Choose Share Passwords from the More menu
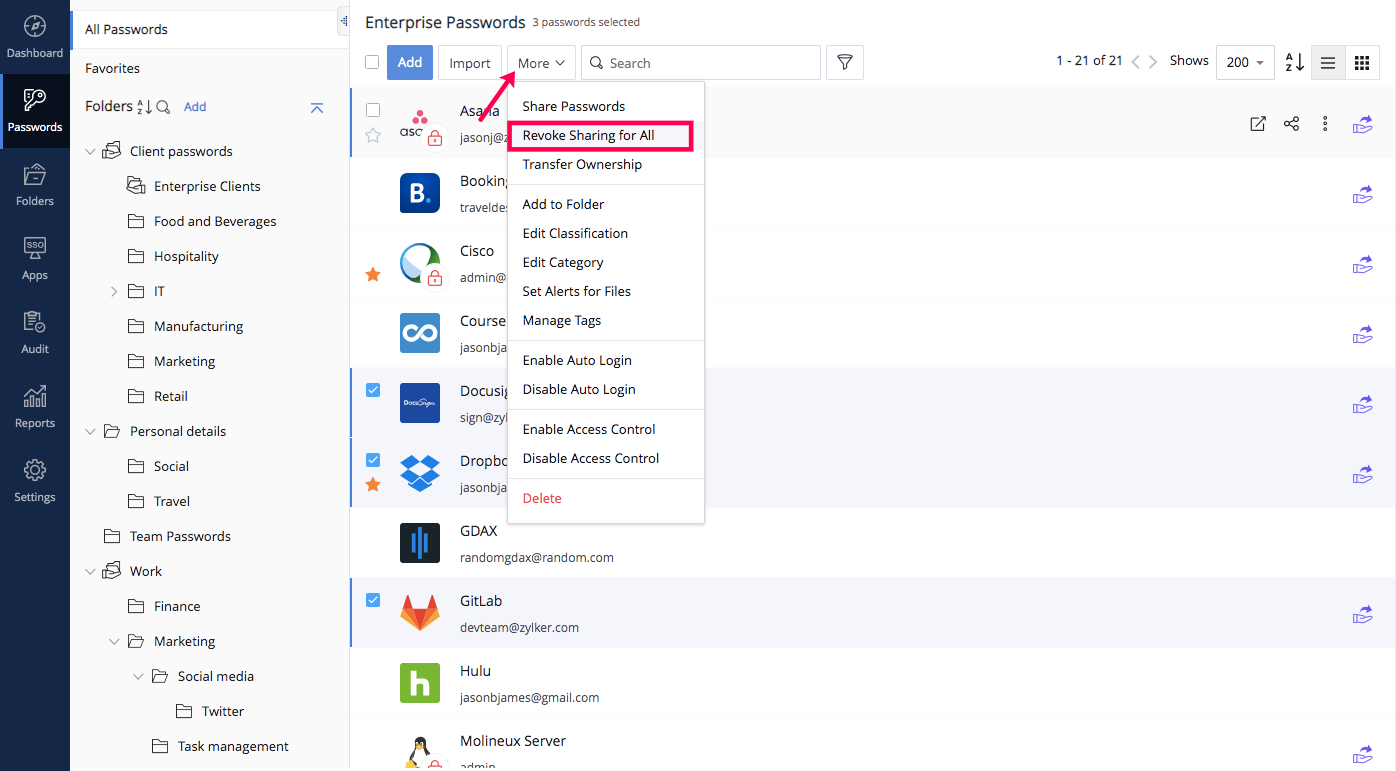This screenshot has width=1396, height=771. click(606, 106)
